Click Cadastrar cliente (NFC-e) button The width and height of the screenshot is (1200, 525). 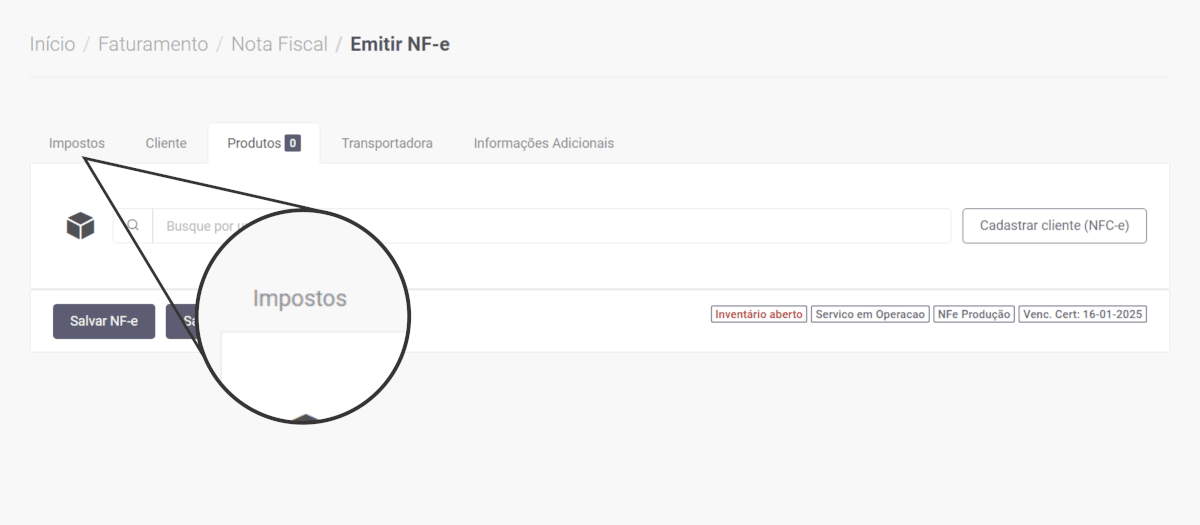[1054, 226]
